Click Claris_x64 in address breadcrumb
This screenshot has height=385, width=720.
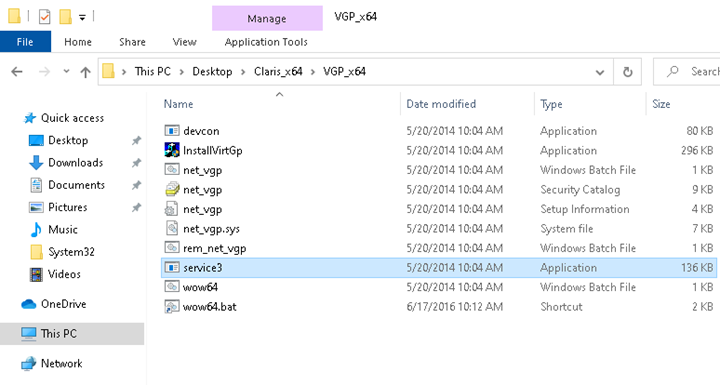[278, 72]
